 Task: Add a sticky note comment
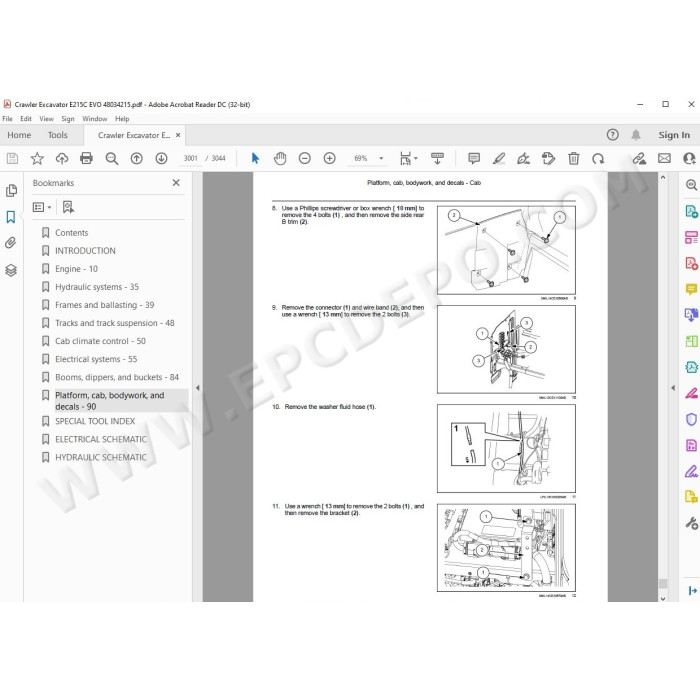[474, 158]
